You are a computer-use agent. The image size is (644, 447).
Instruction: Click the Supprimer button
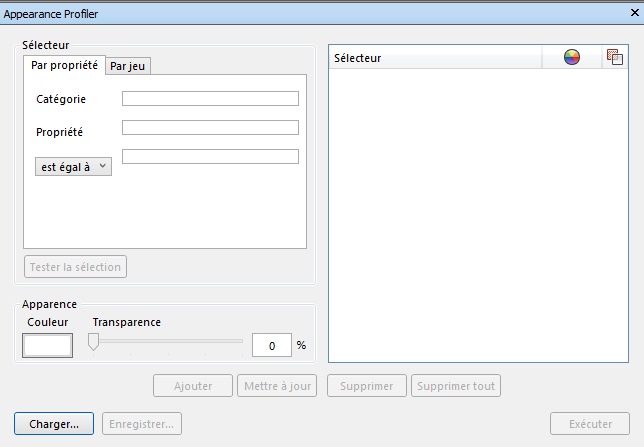click(x=367, y=385)
